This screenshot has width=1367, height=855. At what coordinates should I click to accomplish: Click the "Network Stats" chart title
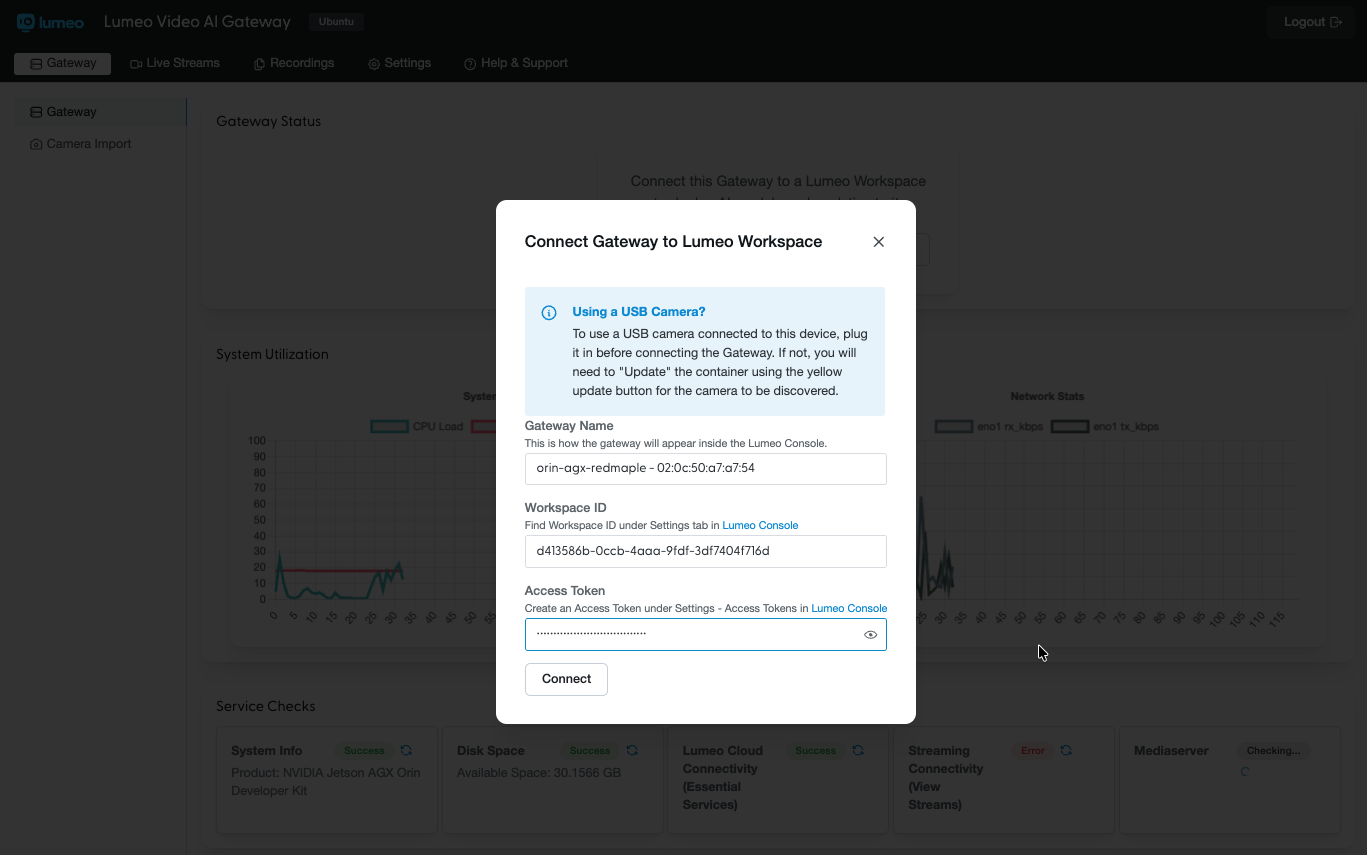1047,397
